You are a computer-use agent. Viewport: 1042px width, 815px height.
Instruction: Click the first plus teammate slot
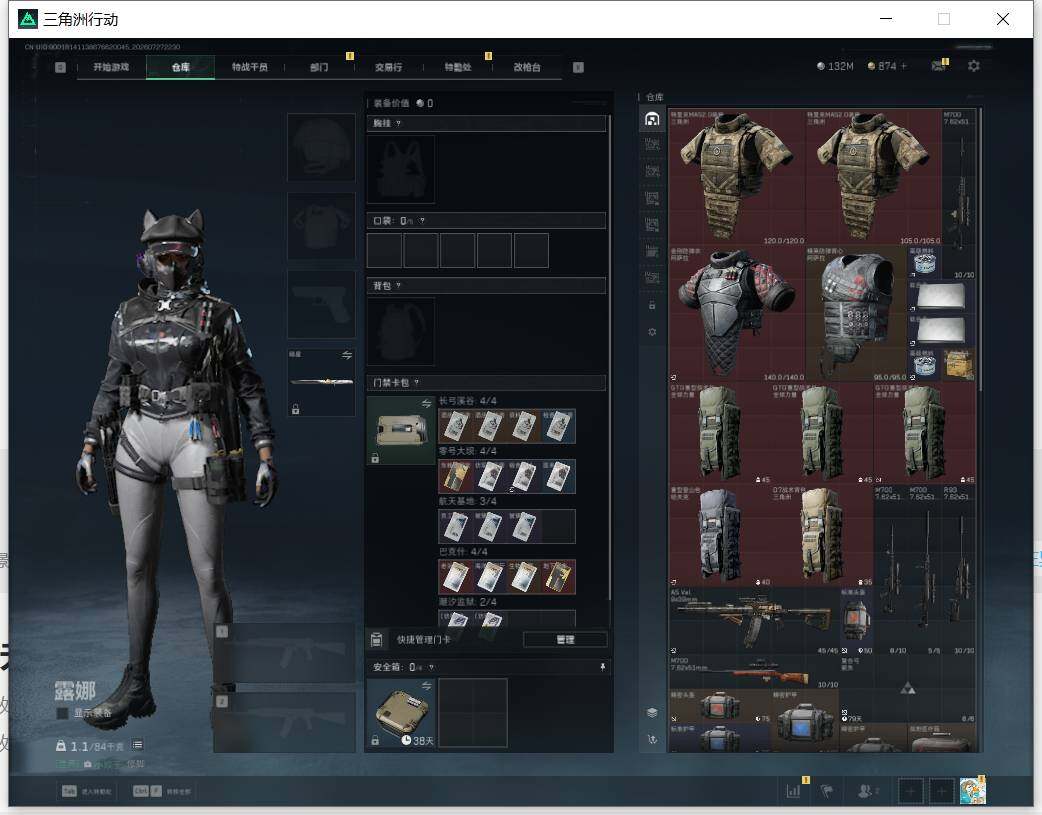(x=910, y=791)
